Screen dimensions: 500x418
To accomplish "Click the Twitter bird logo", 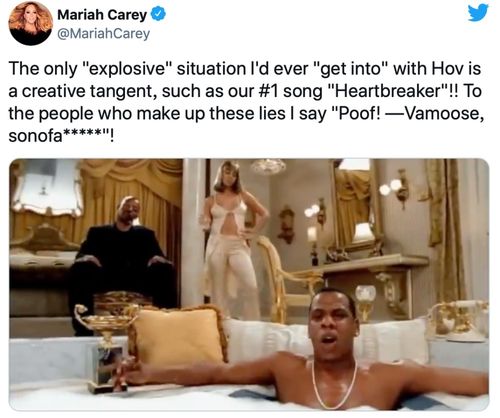I will tap(478, 12).
